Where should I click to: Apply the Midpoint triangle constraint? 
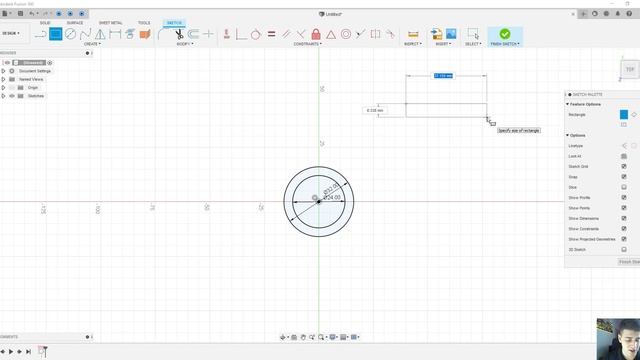[x=331, y=34]
